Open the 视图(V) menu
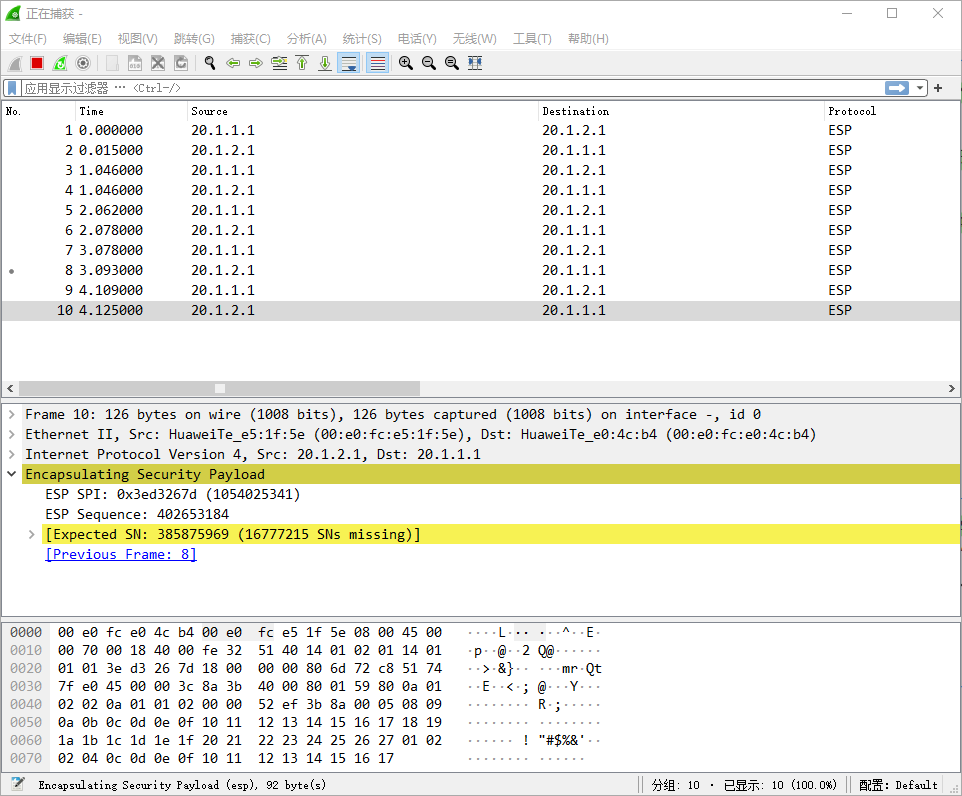This screenshot has height=796, width=962. [137, 39]
